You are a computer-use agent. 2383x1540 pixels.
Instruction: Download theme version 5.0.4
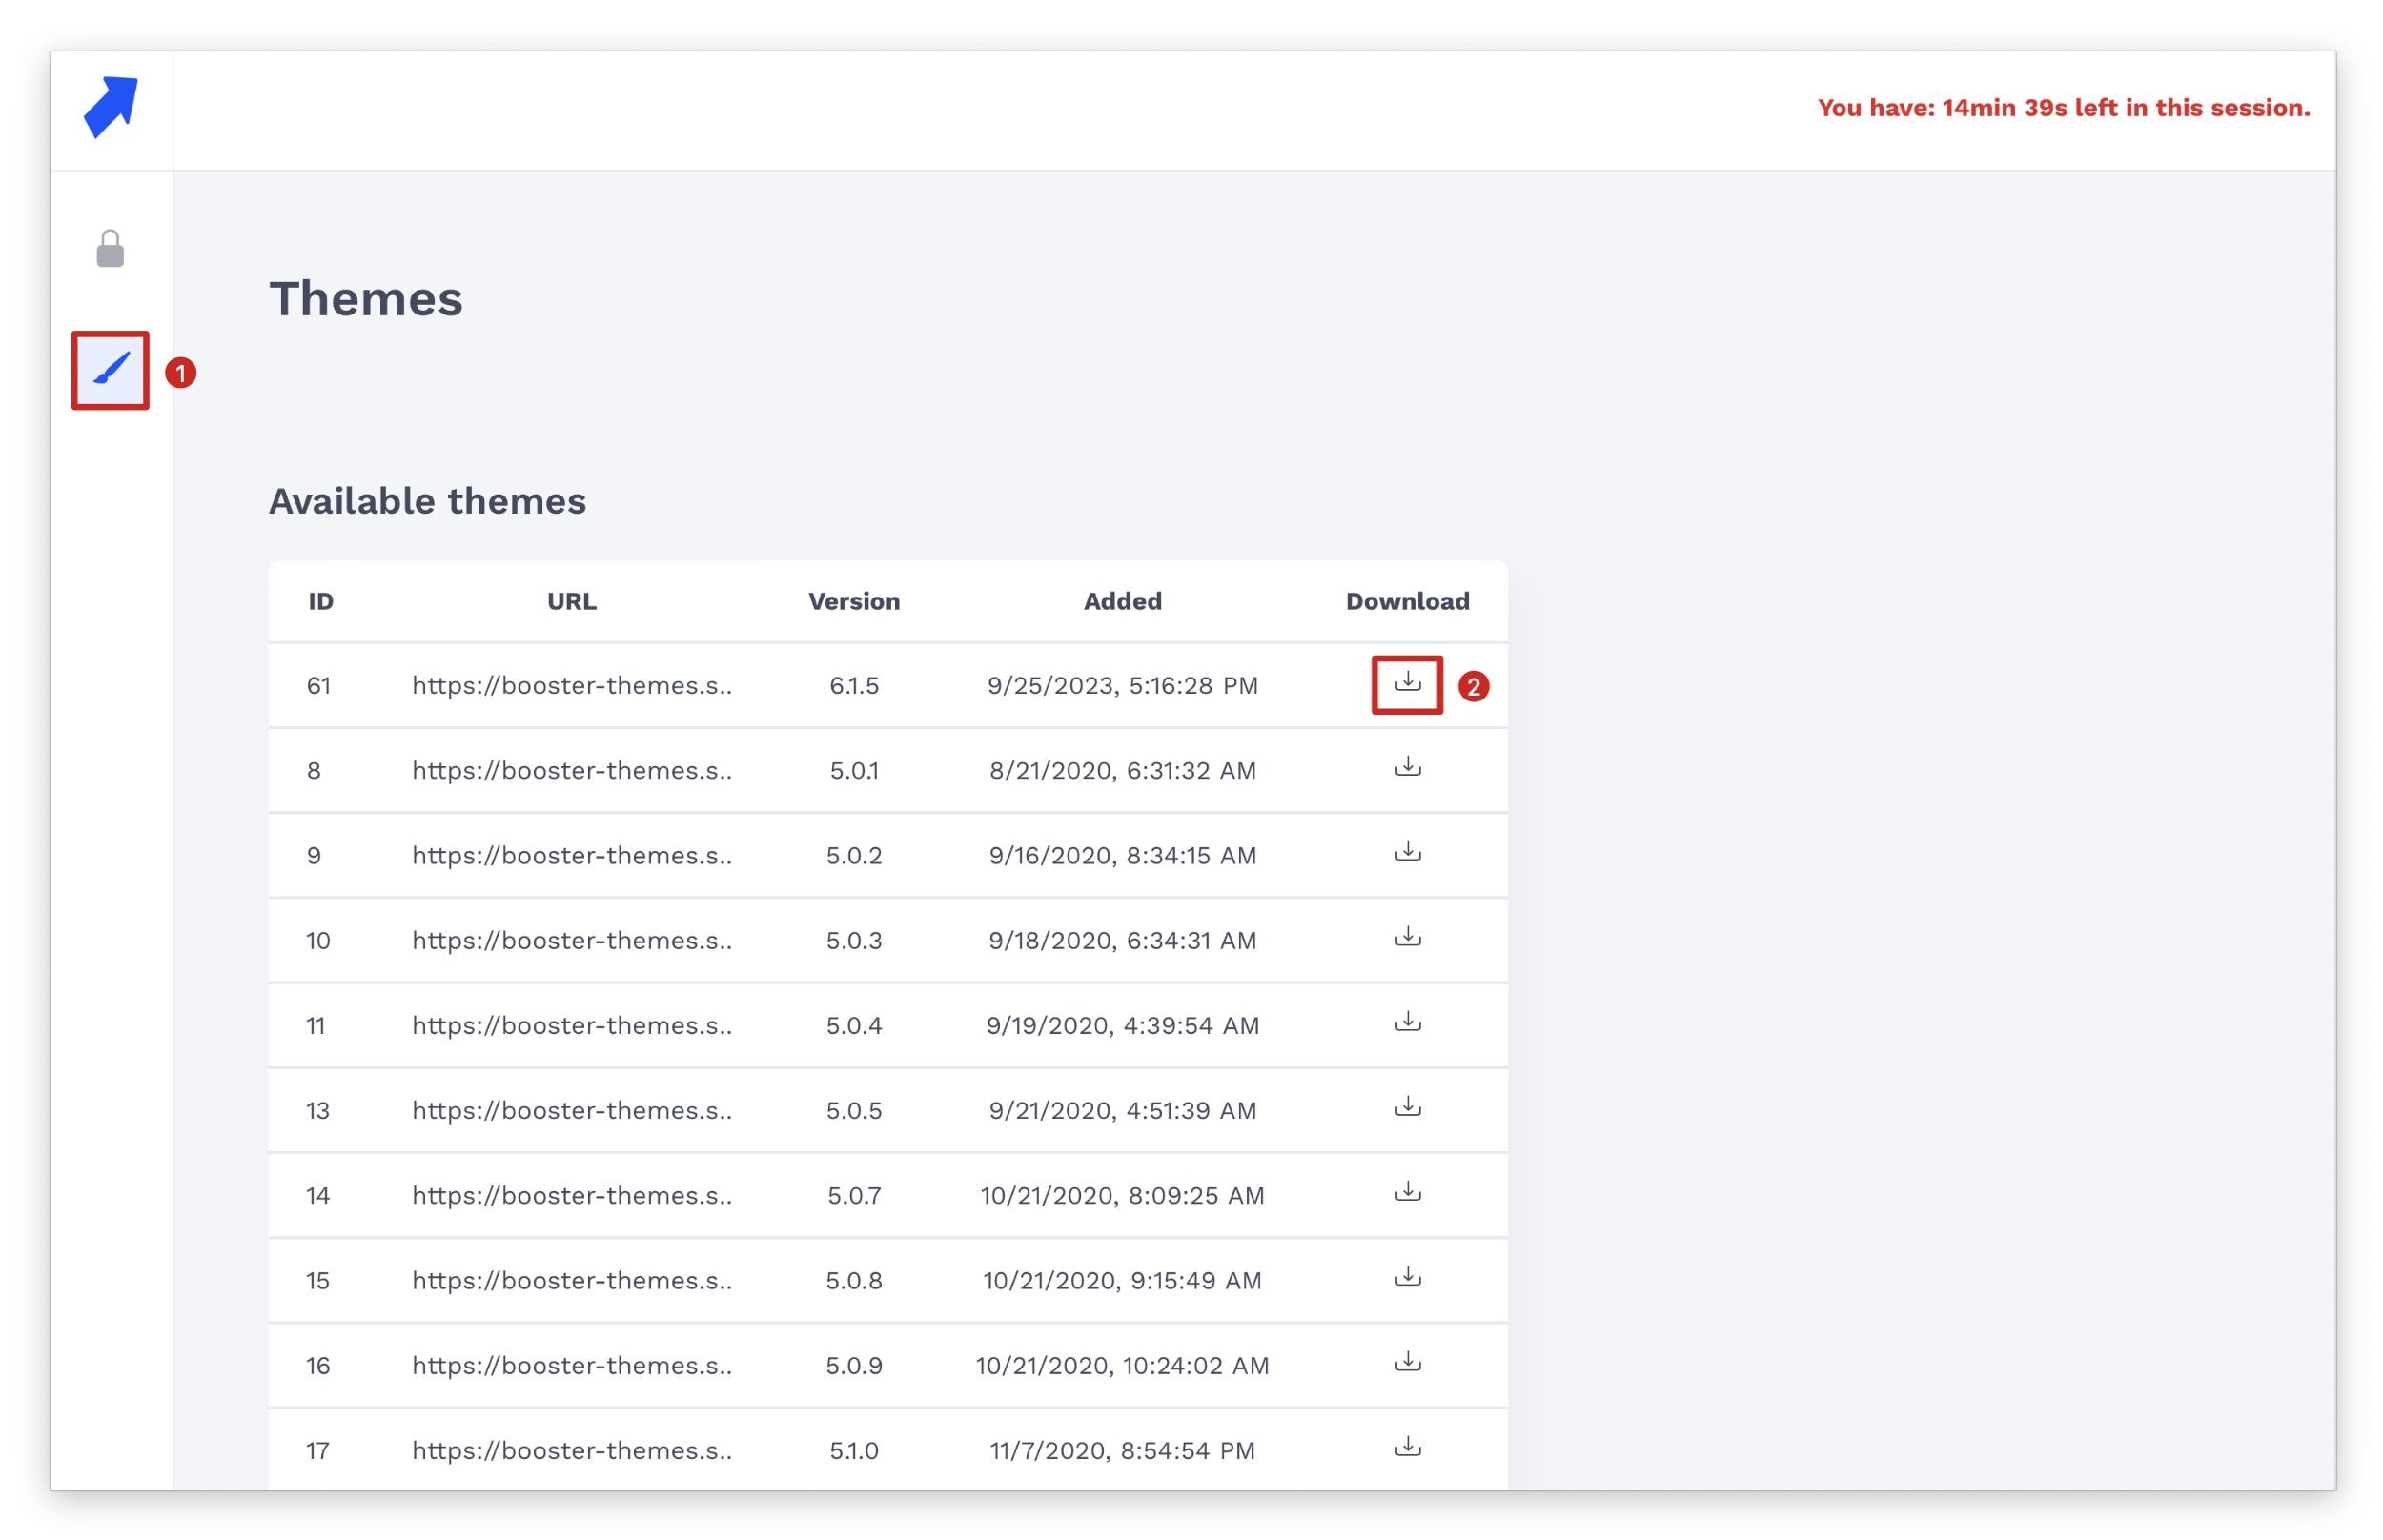pyautogui.click(x=1407, y=1023)
